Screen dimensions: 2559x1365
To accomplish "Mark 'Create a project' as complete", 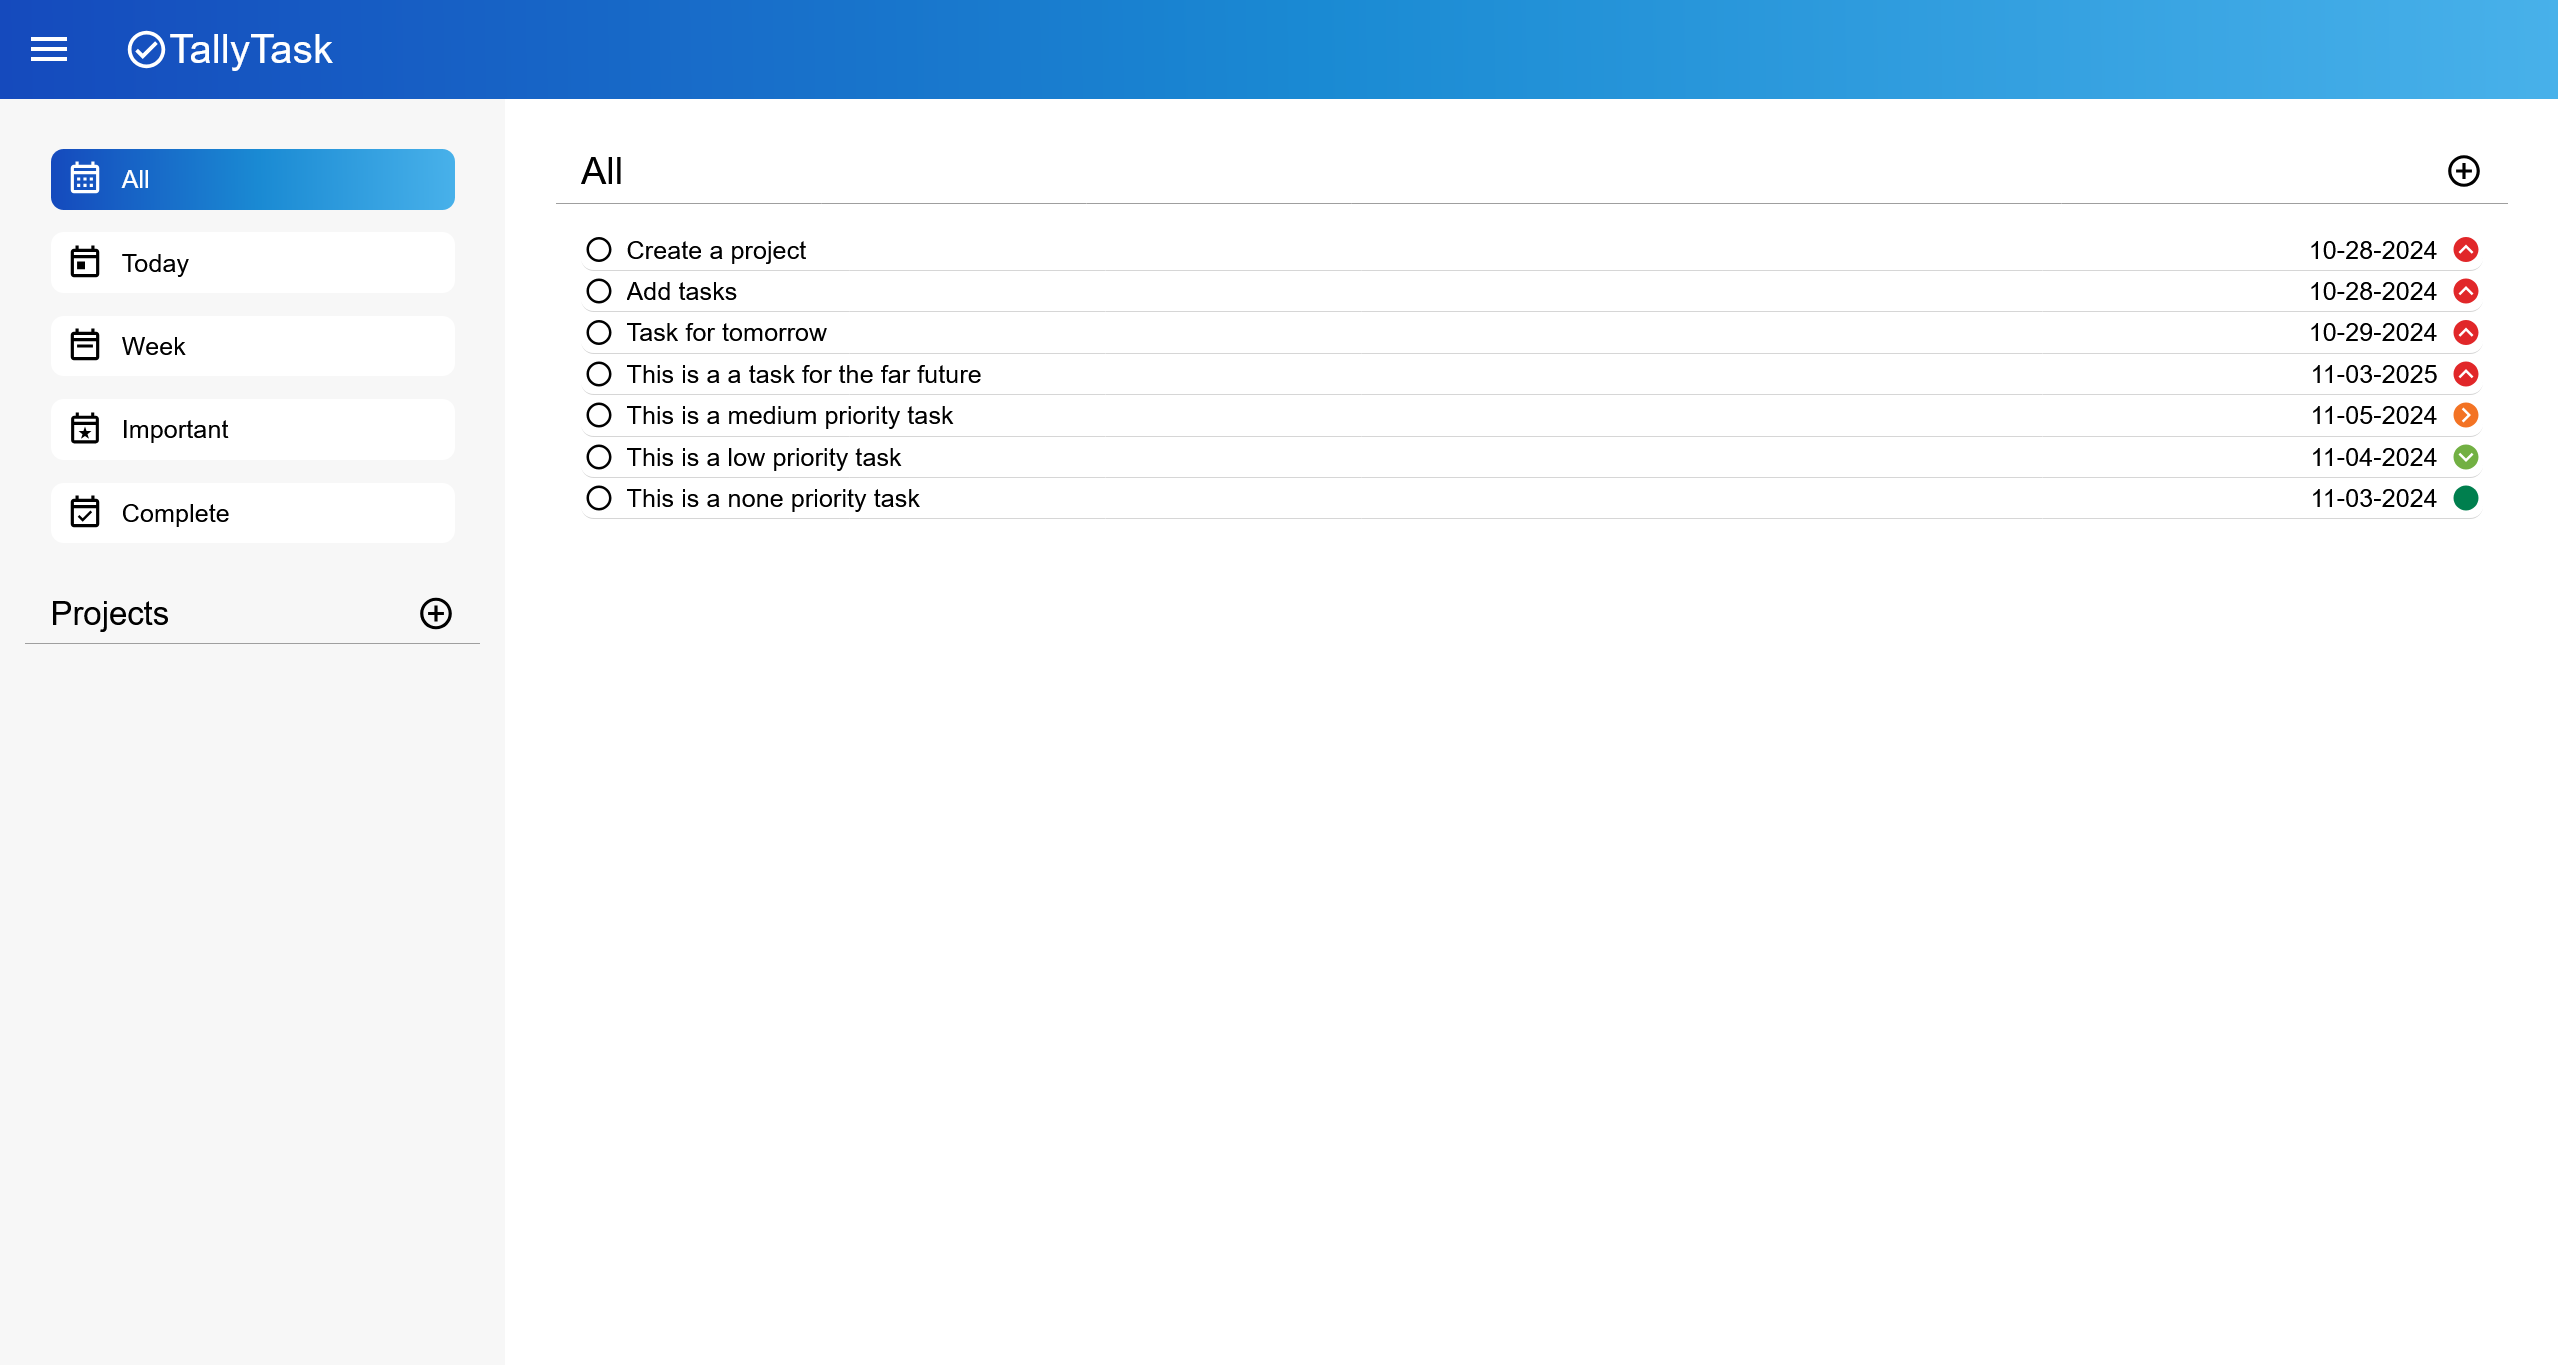I will click(x=599, y=250).
